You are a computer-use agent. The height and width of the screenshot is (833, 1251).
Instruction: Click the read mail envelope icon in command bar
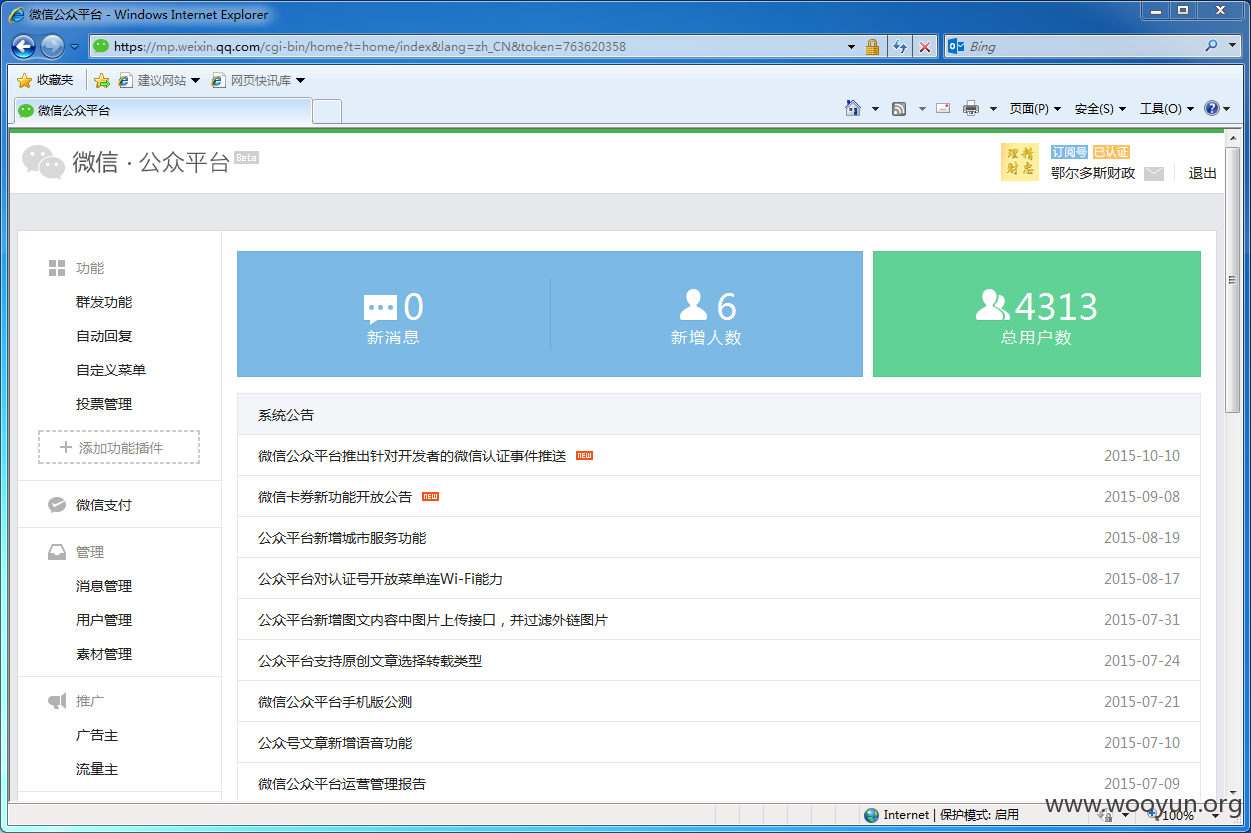point(943,108)
